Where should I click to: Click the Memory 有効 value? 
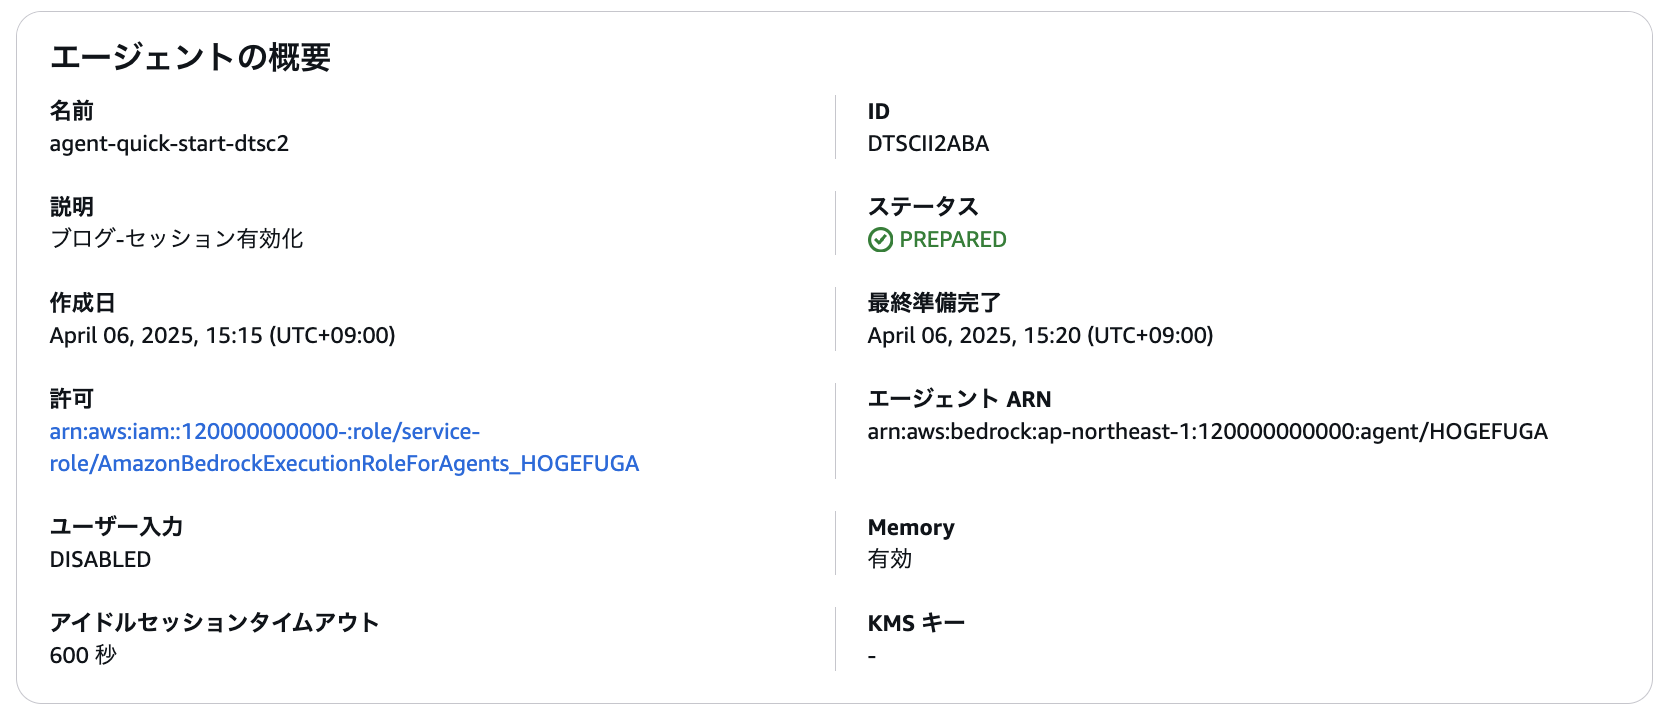click(x=889, y=559)
